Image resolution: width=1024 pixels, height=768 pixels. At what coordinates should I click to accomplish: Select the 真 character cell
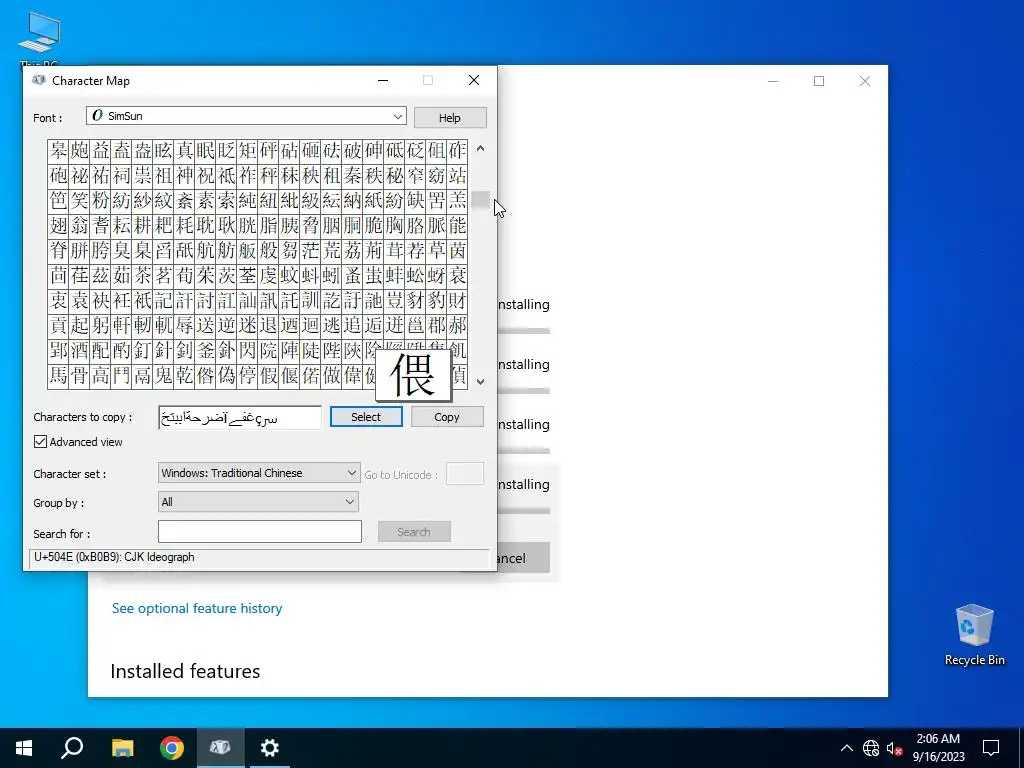pos(184,151)
